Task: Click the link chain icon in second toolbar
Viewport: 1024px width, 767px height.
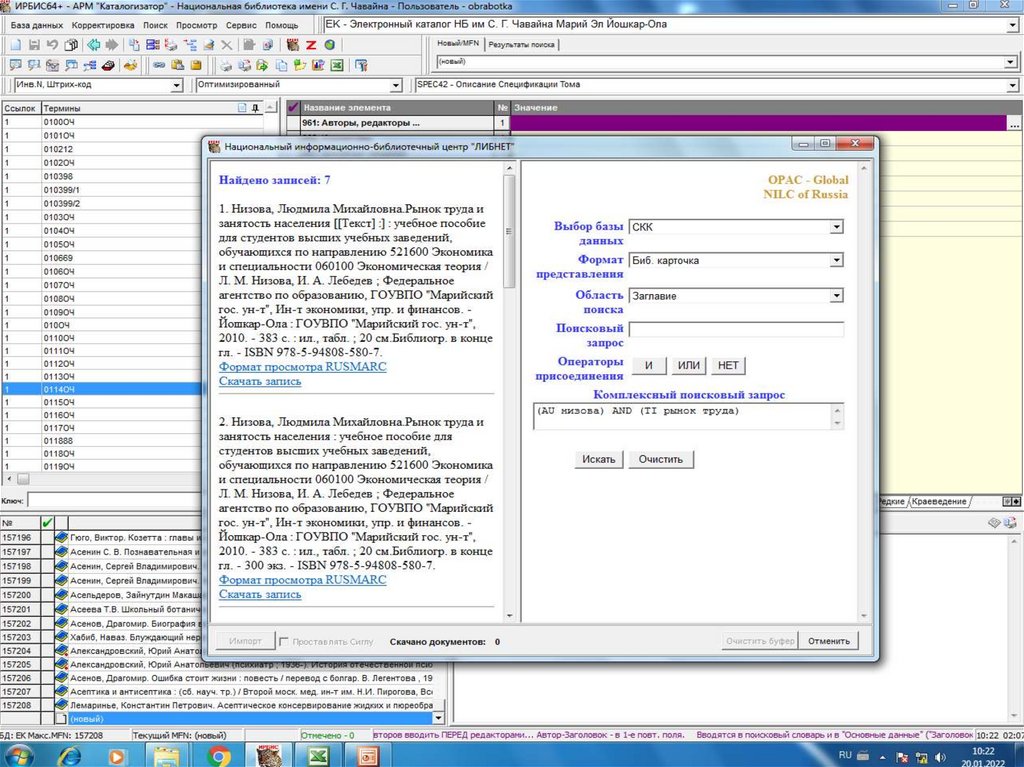Action: tap(159, 65)
